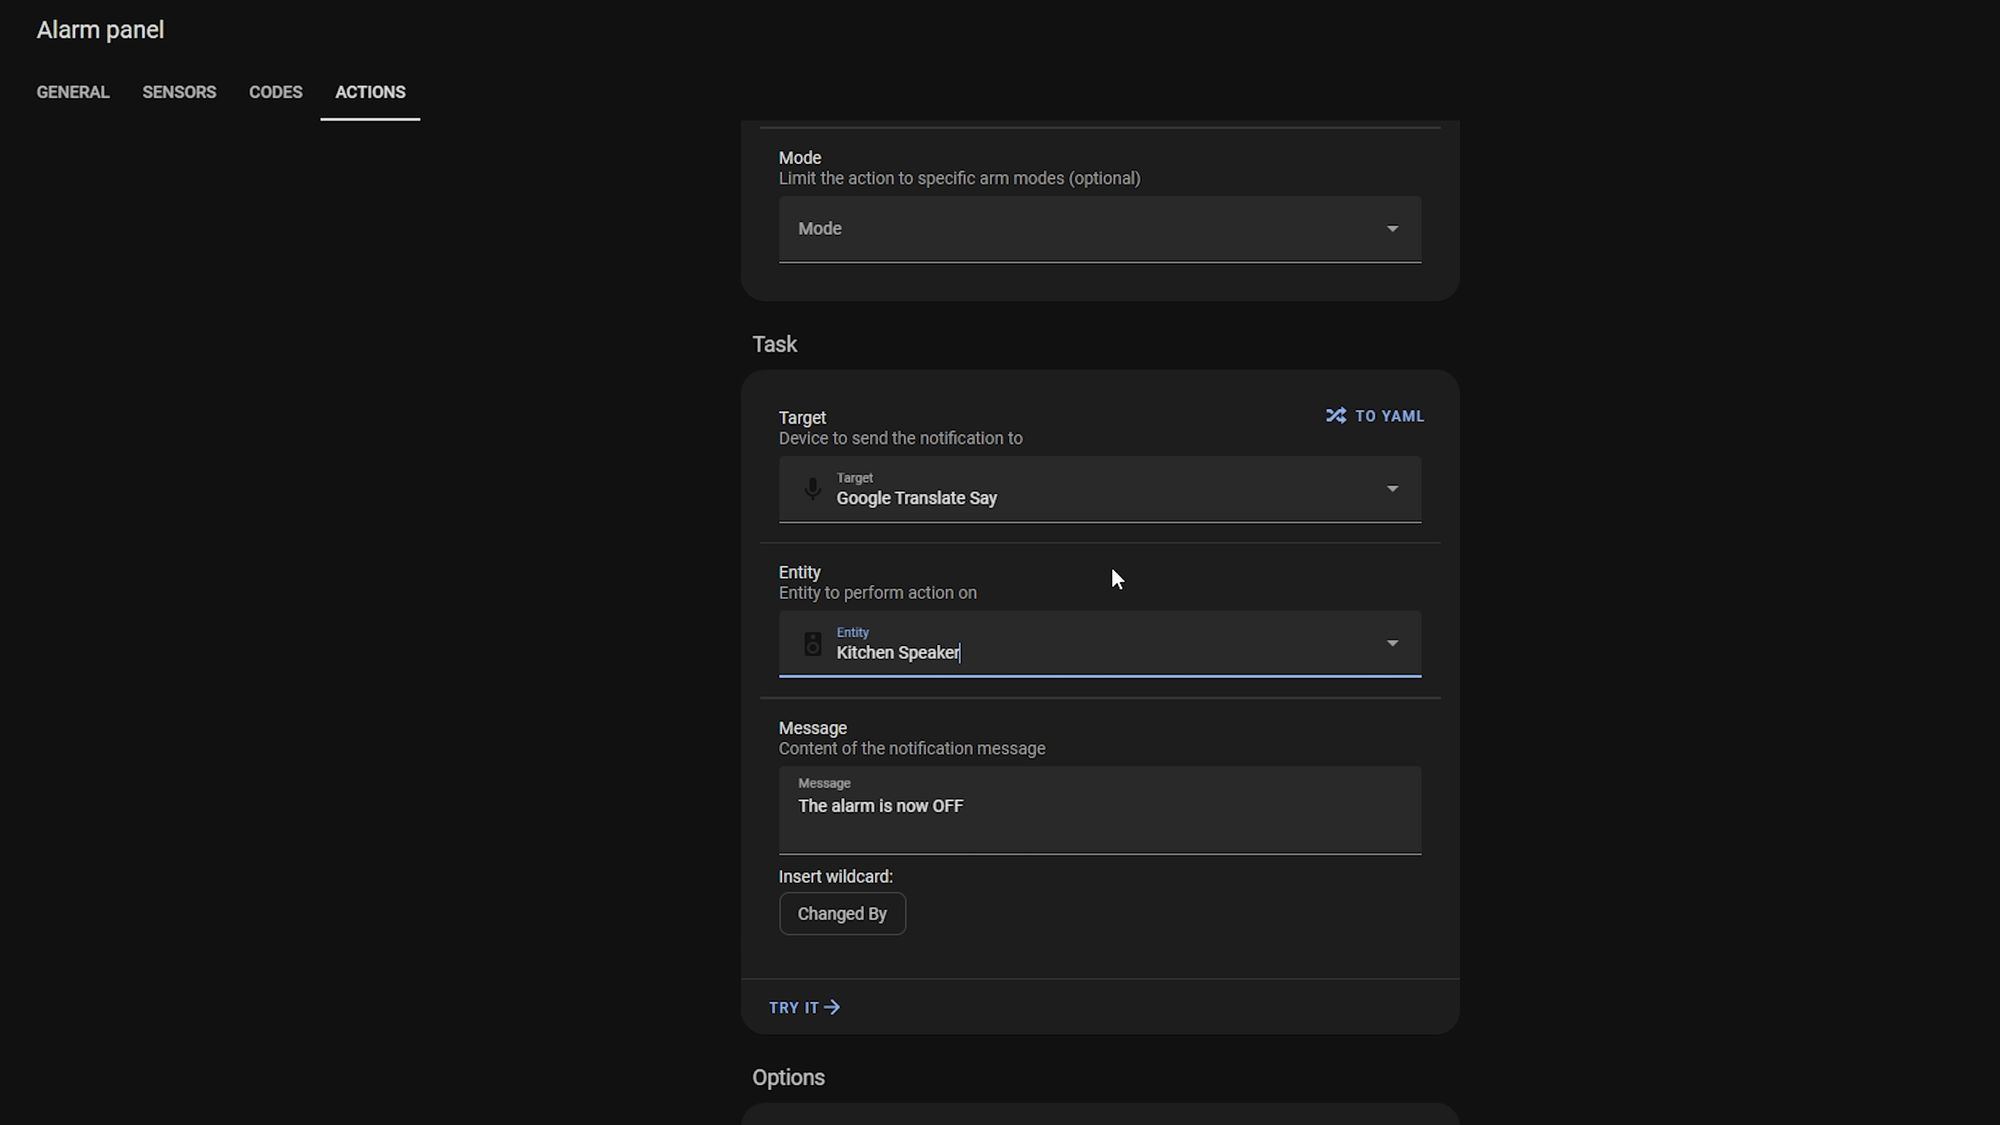Click the SENSORS tab icon
This screenshot has height=1125, width=2000.
click(179, 92)
